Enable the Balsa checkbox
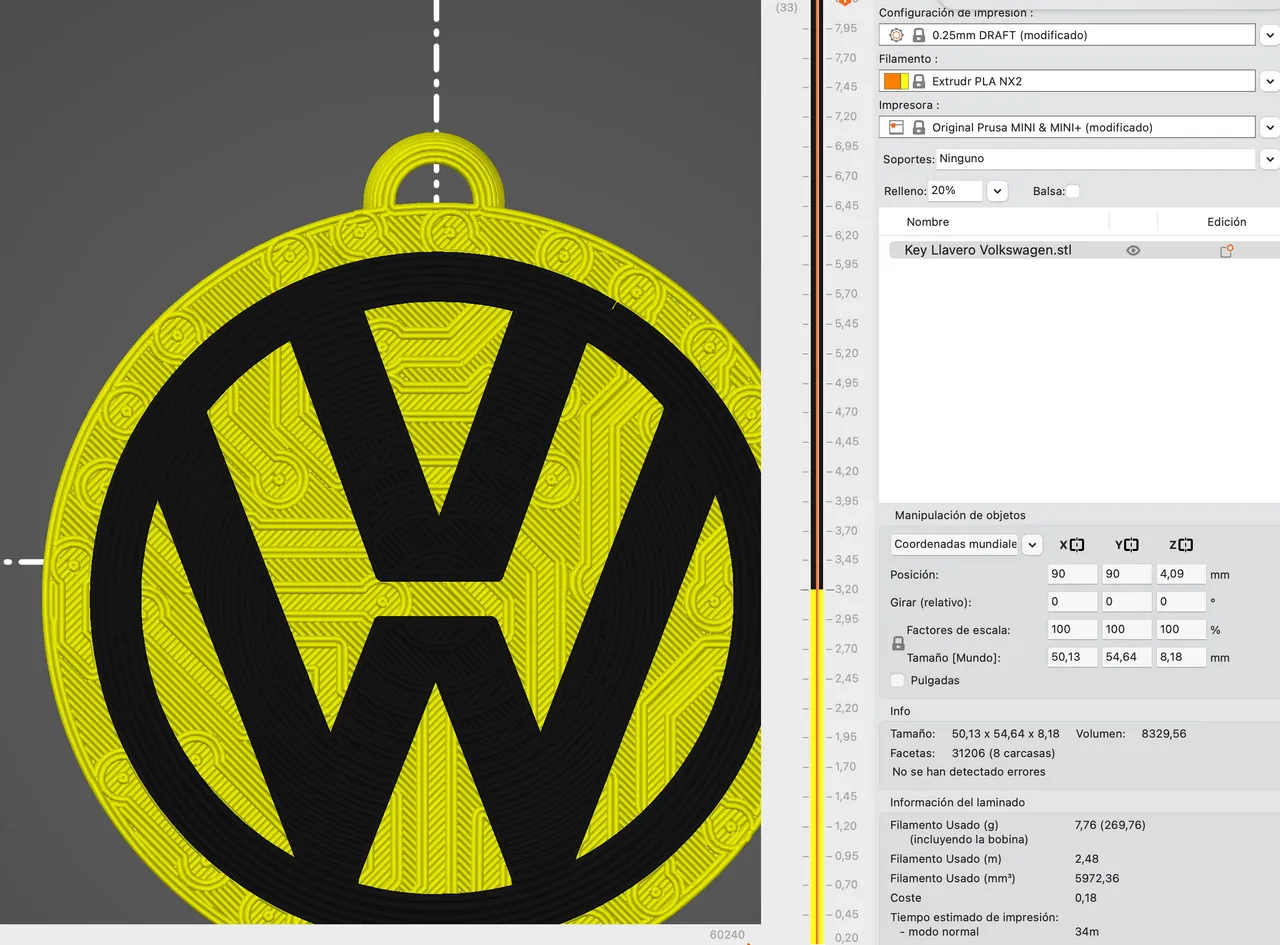 pyautogui.click(x=1073, y=191)
